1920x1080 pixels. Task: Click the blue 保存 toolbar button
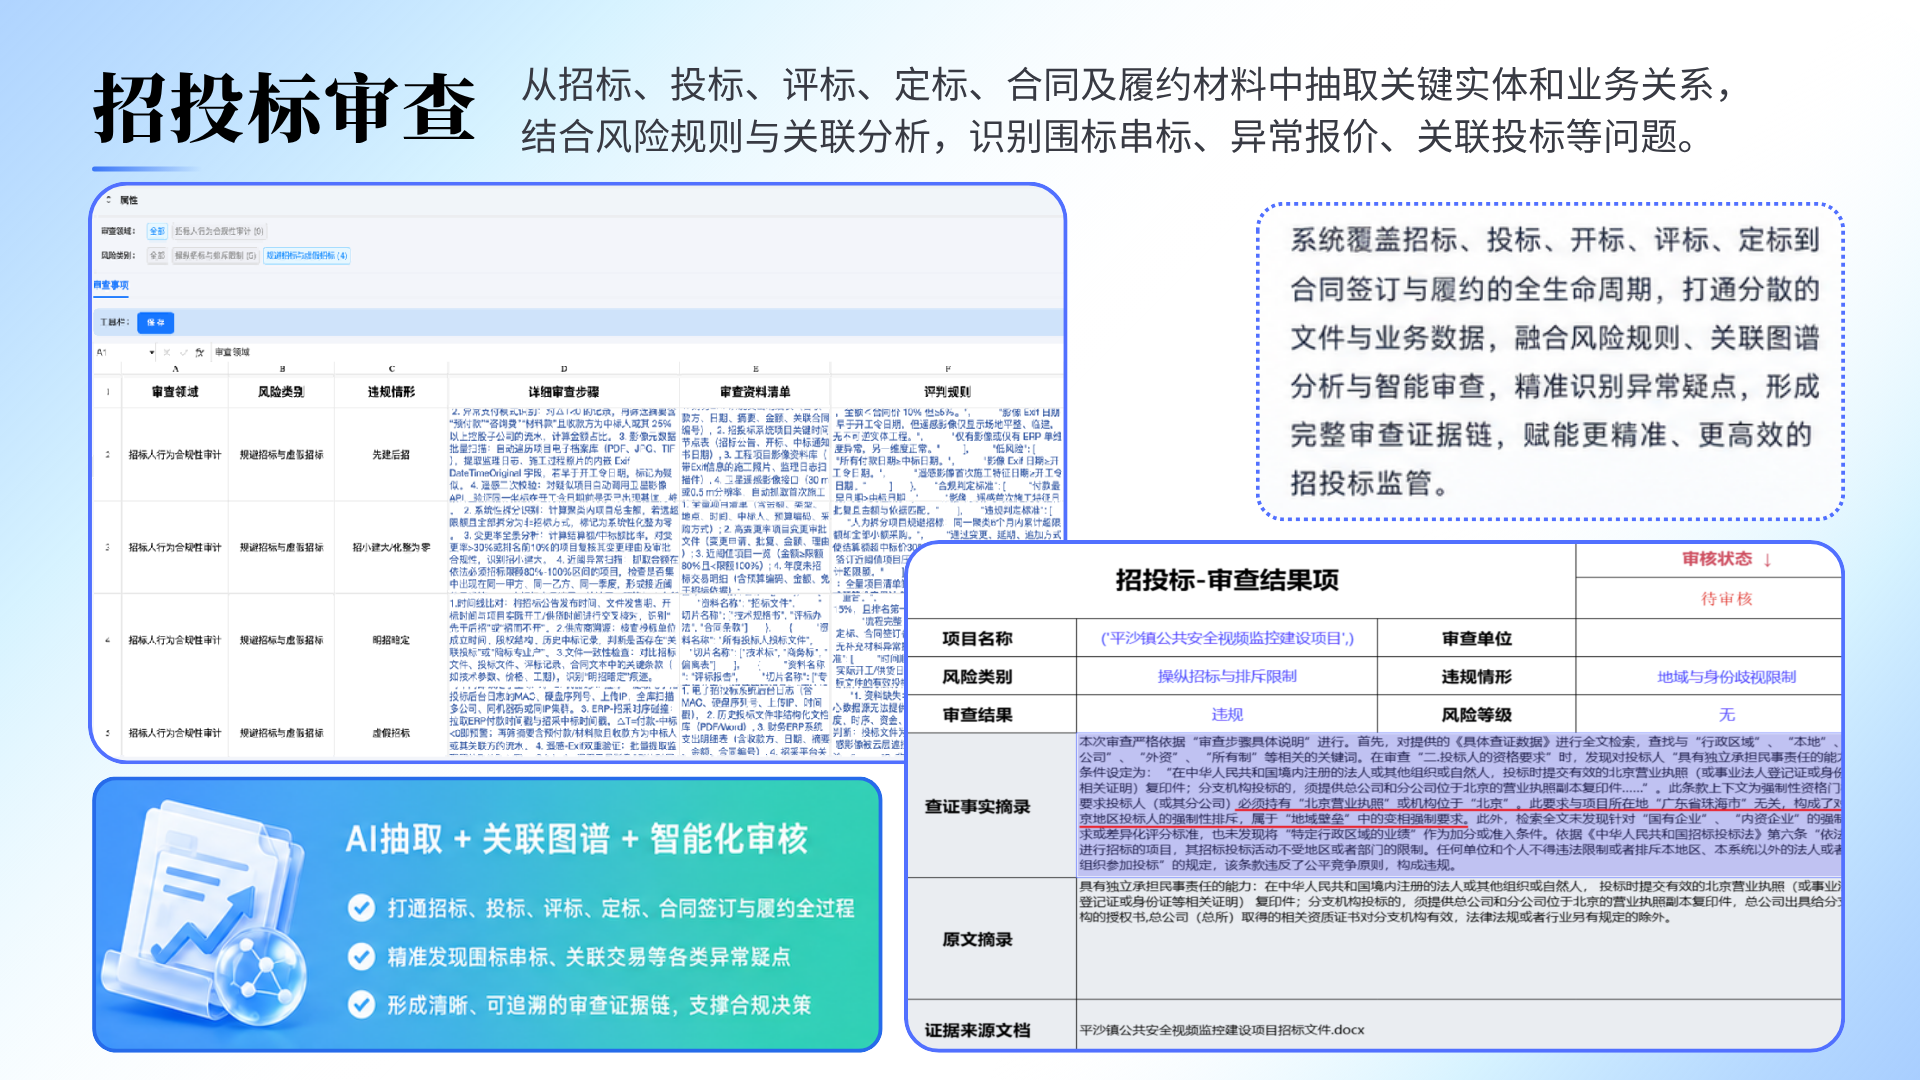155,322
